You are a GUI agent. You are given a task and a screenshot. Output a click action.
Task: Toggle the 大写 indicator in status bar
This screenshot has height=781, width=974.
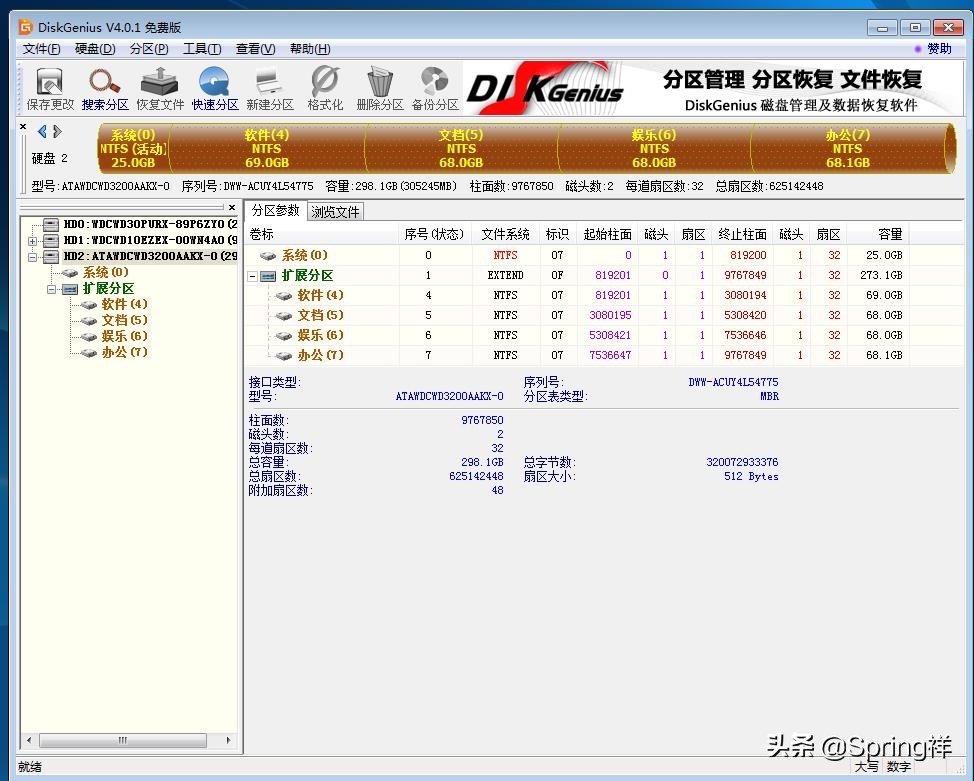869,767
